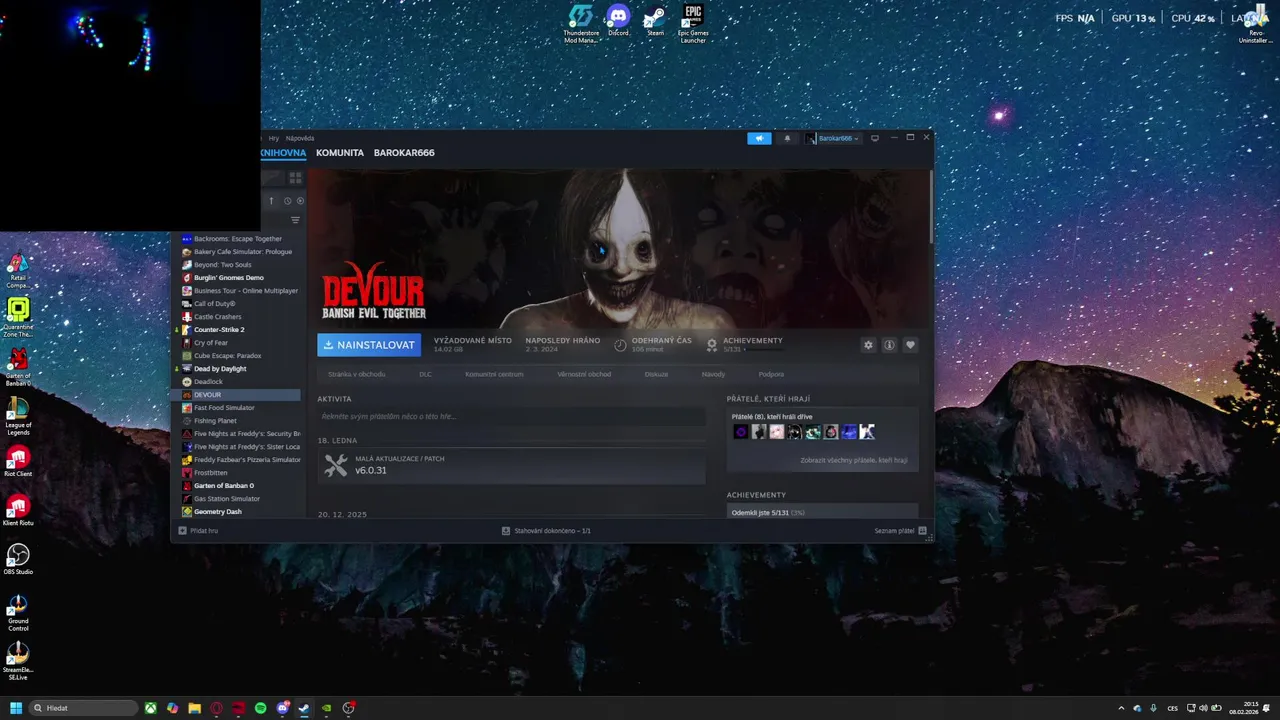The image size is (1280, 720).
Task: Click the last friend avatar who played
Action: 867,432
